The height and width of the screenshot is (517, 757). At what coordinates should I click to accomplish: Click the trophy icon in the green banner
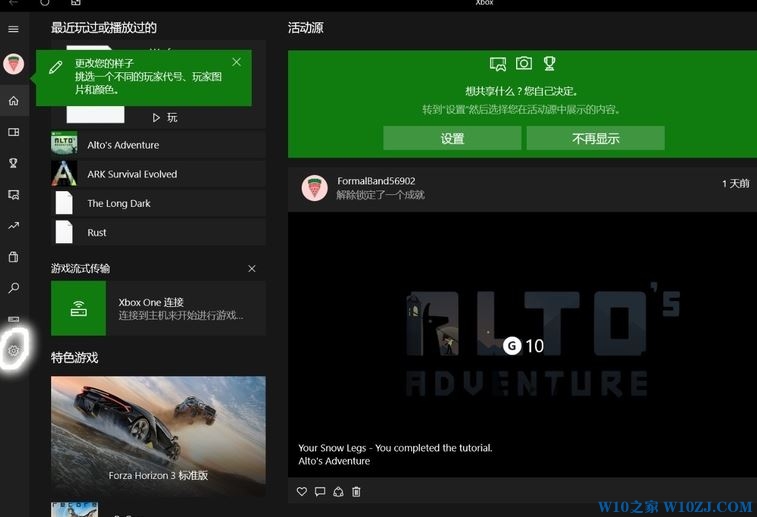coord(549,63)
